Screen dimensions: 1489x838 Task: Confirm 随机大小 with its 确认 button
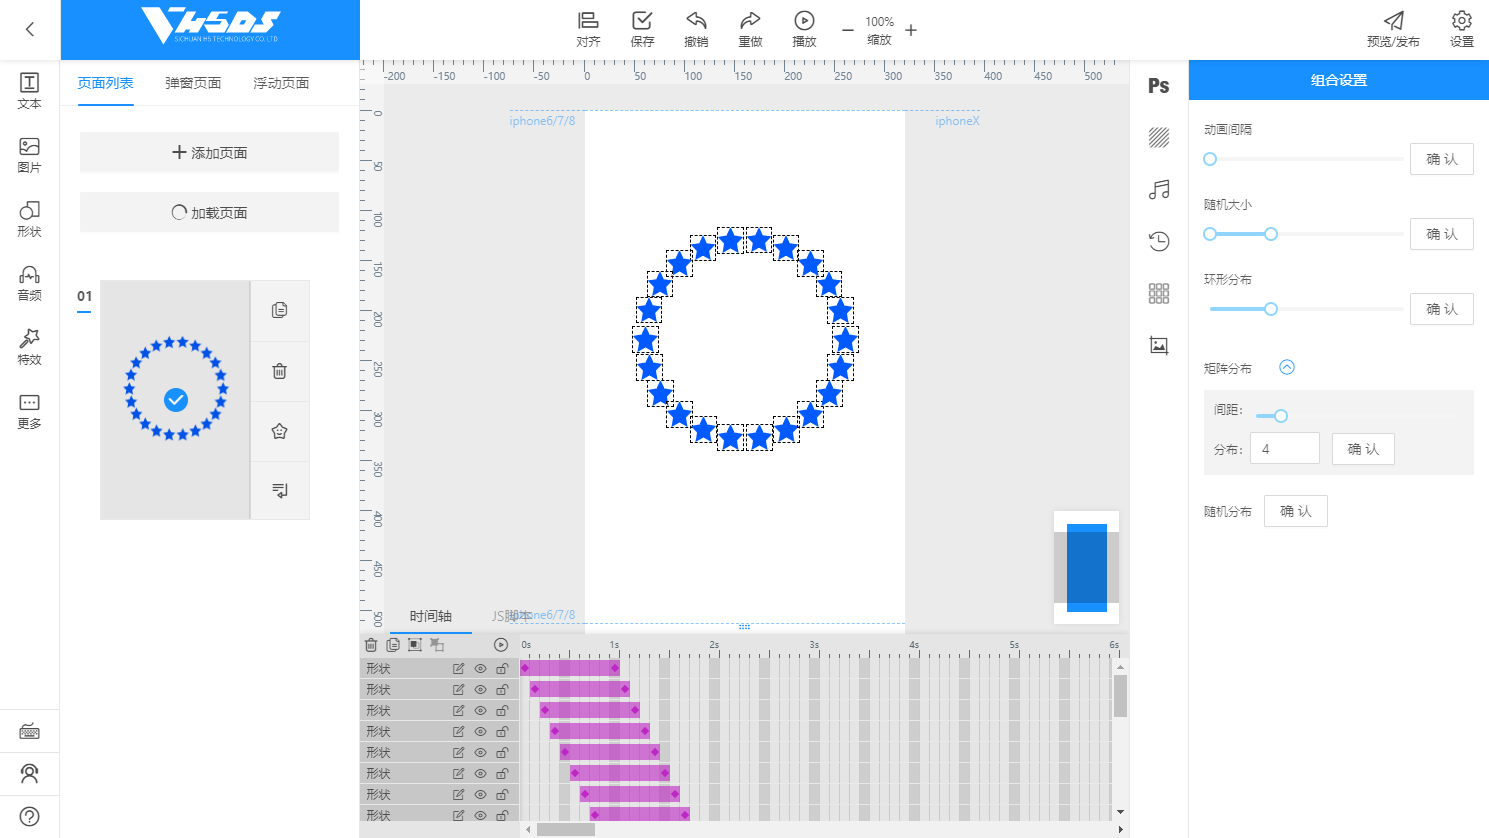coord(1442,234)
